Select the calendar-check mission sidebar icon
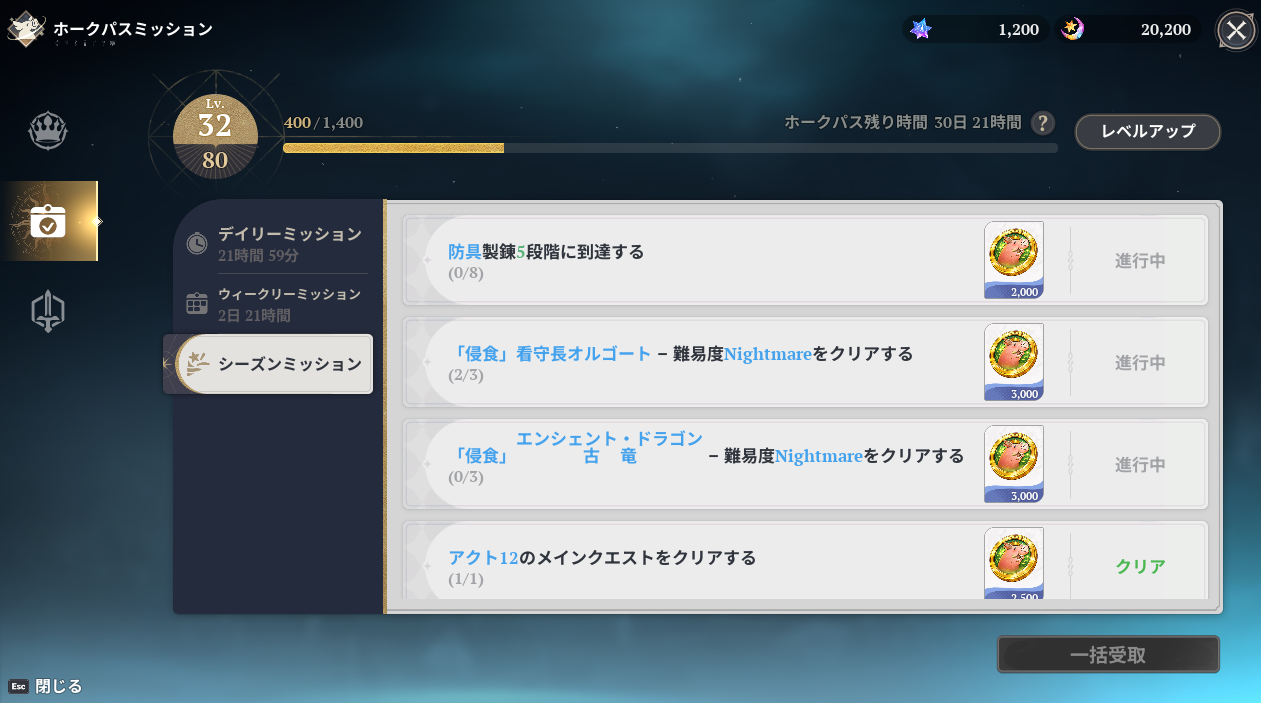This screenshot has width=1261, height=703. pyautogui.click(x=48, y=221)
